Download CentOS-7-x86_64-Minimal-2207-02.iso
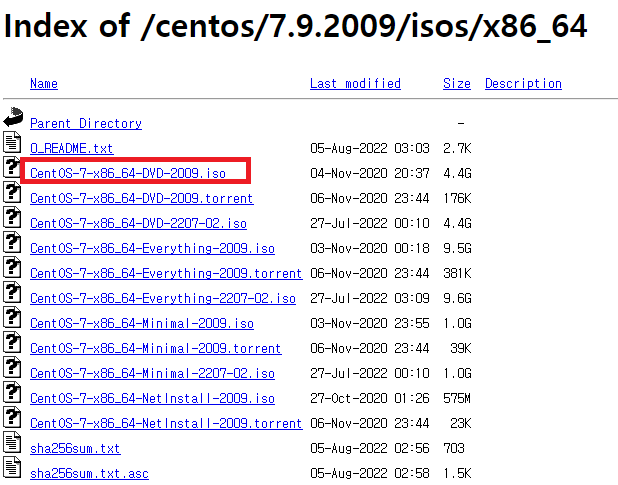The height and width of the screenshot is (485, 618). [x=152, y=374]
